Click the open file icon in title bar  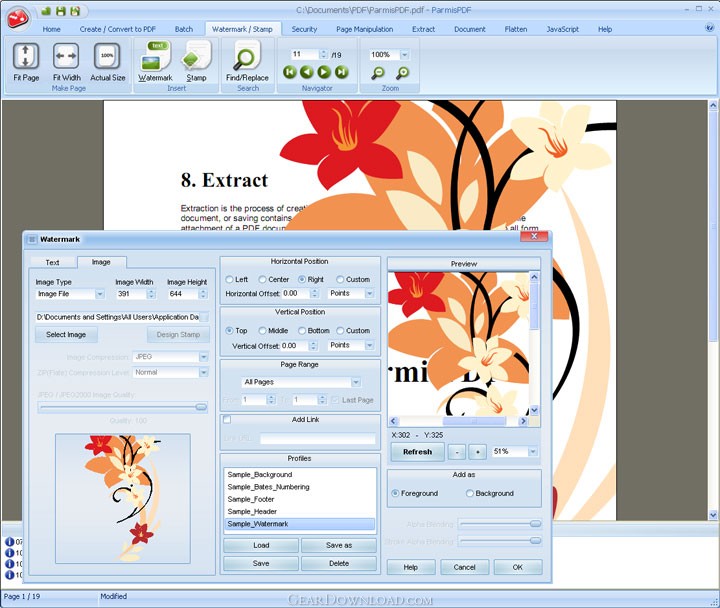pos(46,10)
